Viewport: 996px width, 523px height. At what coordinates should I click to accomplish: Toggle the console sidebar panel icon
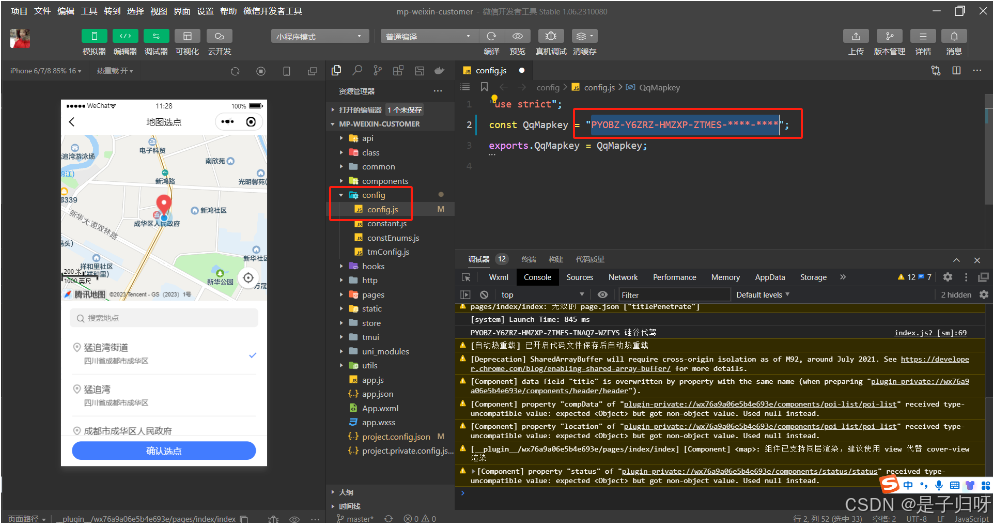click(x=465, y=295)
